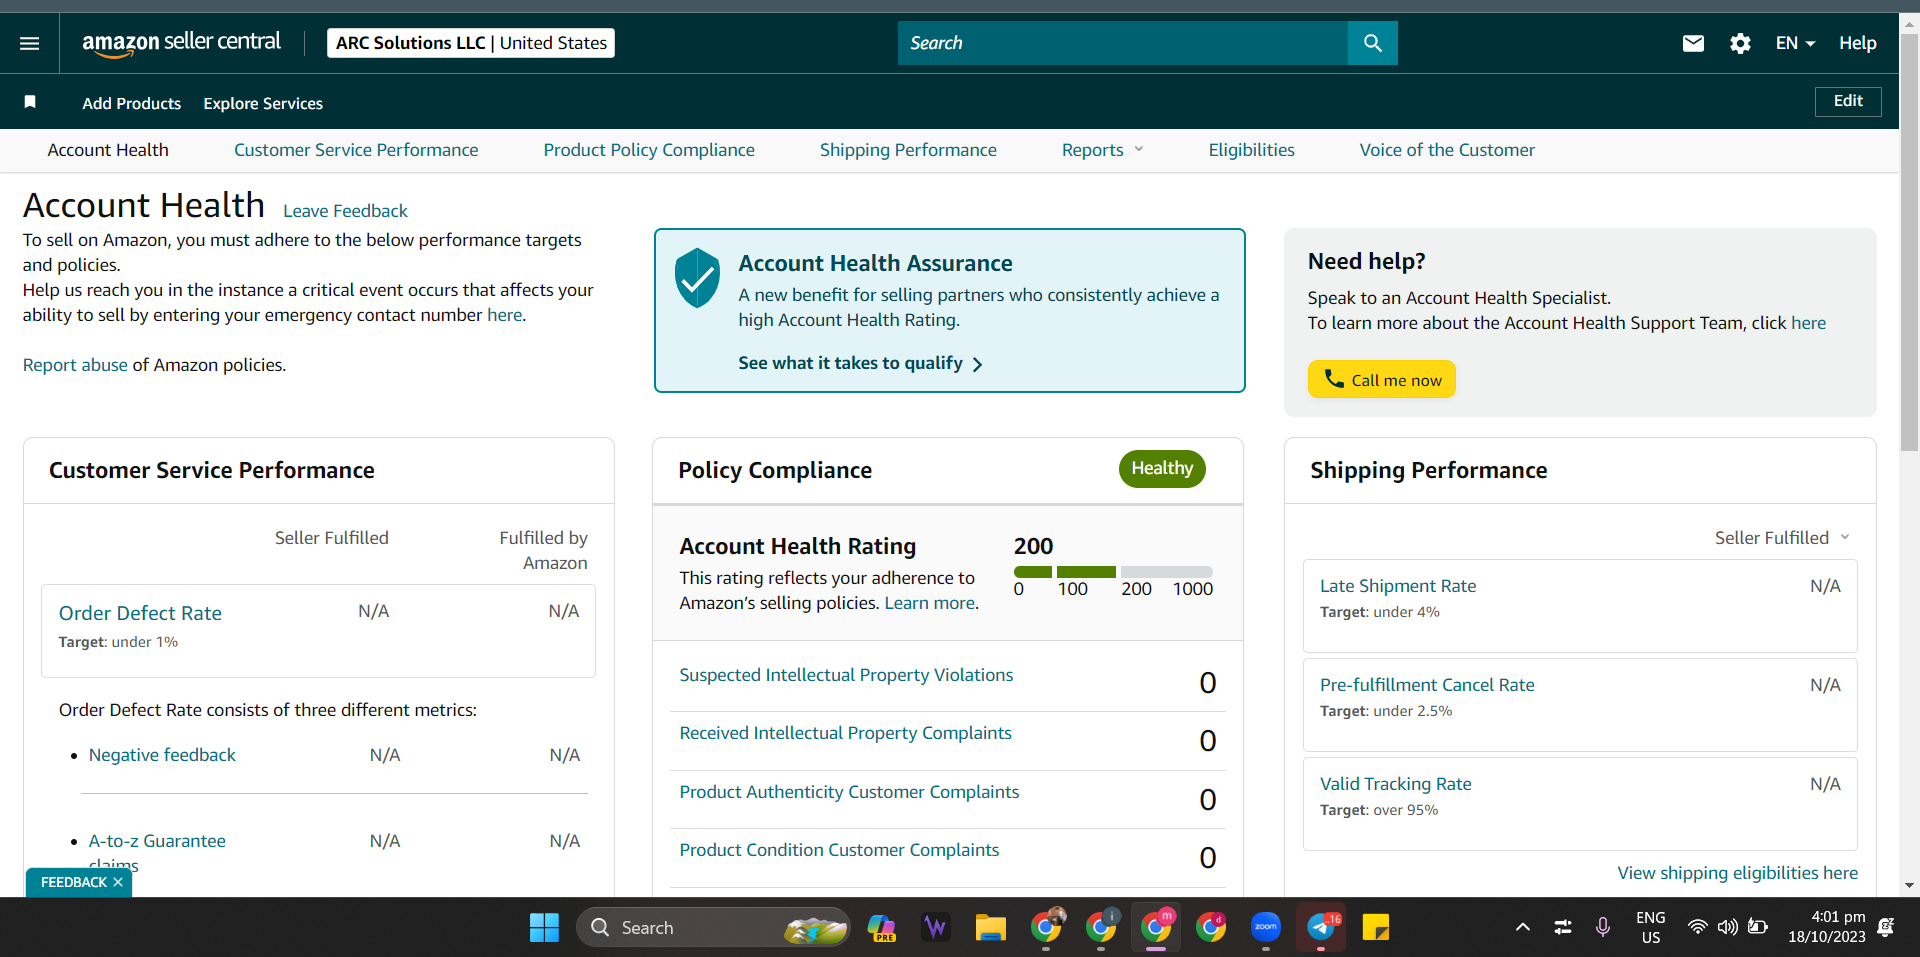This screenshot has height=957, width=1920.
Task: Click the green Healthy status badge
Action: click(x=1162, y=468)
